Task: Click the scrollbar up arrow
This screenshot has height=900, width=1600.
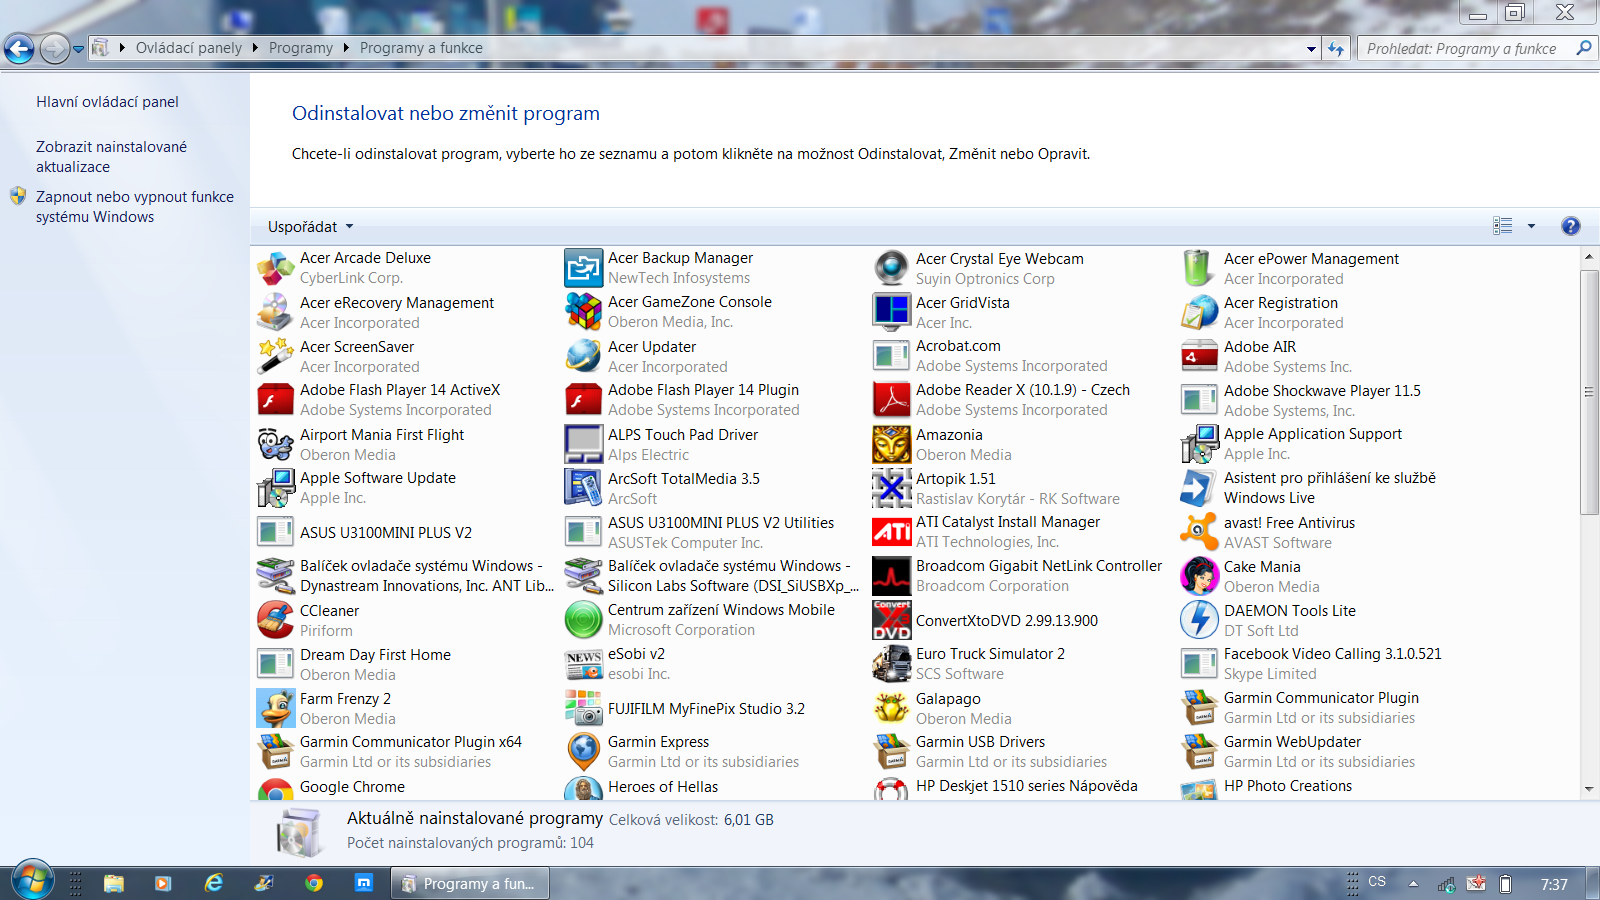Action: [1589, 257]
